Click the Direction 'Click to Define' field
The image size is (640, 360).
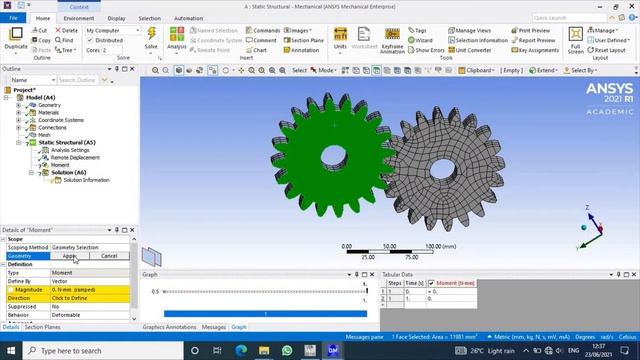tap(90, 298)
